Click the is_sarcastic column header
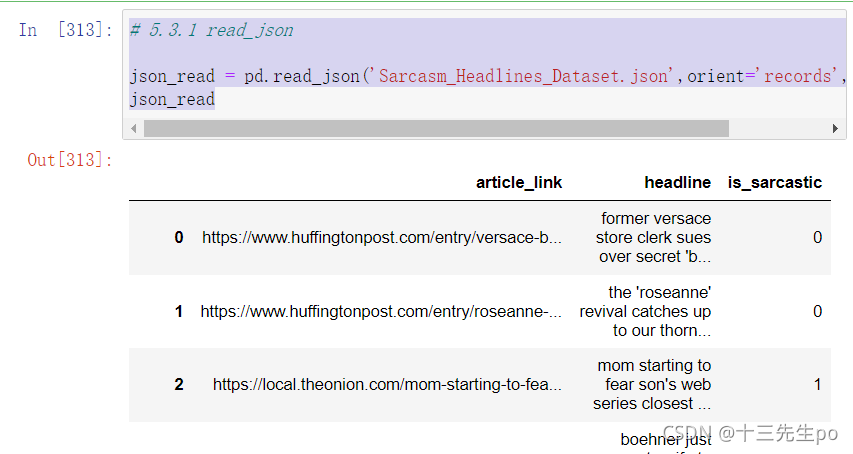Image resolution: width=853 pixels, height=454 pixels. (775, 182)
